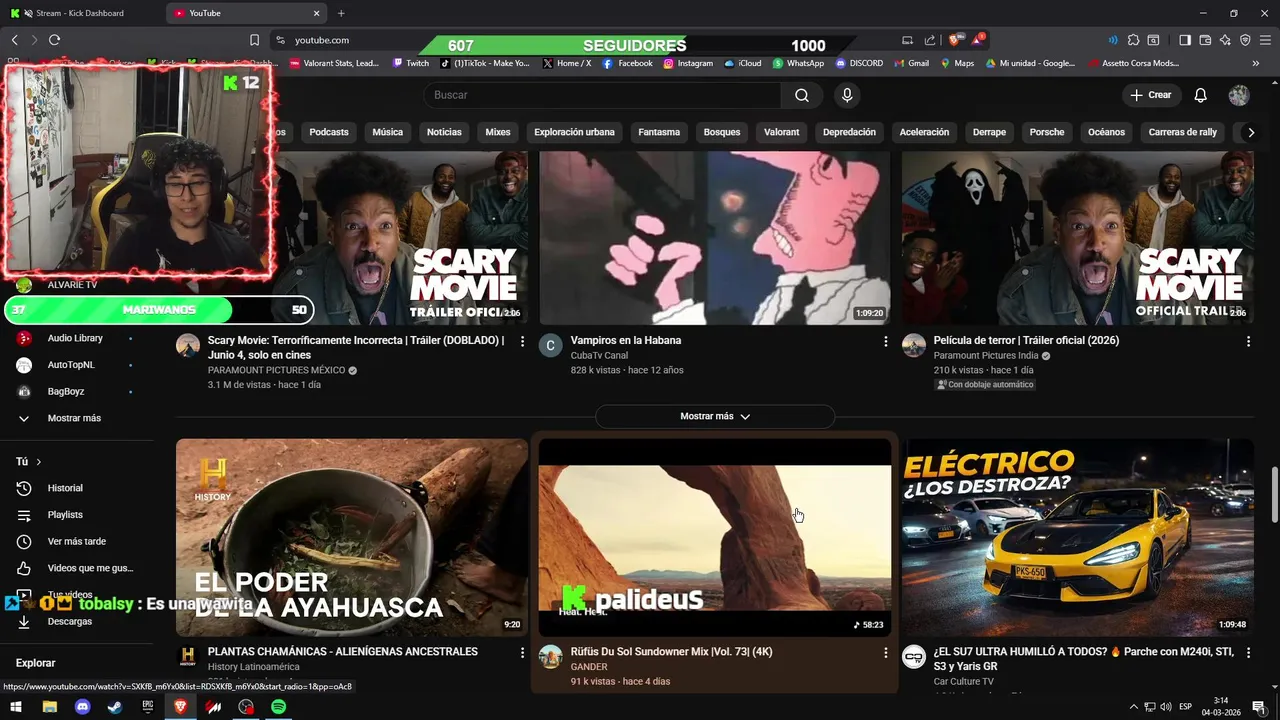Open browser extensions puzzle icon
This screenshot has width=1280, height=720.
click(1133, 40)
